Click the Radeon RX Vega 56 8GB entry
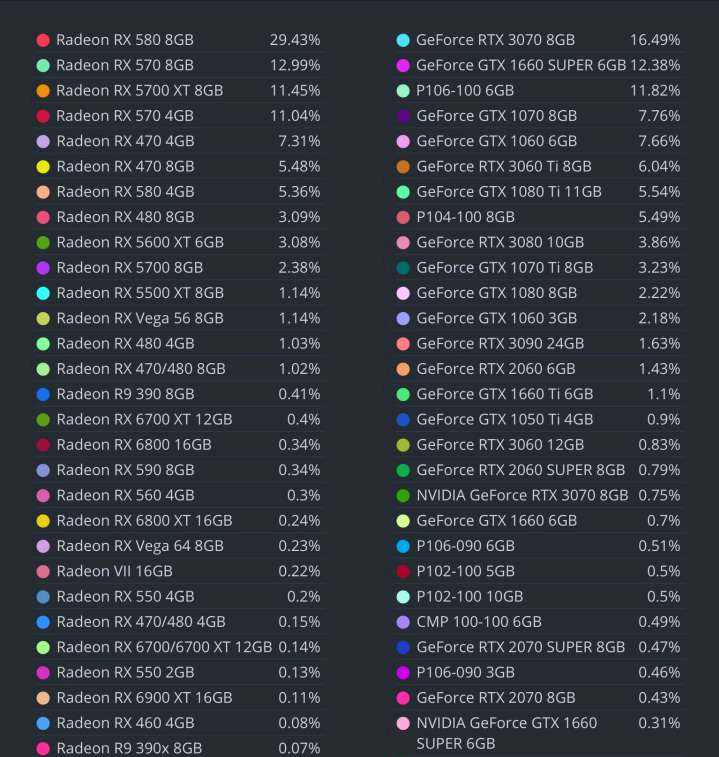Screen dimensions: 719x757 tap(140, 318)
